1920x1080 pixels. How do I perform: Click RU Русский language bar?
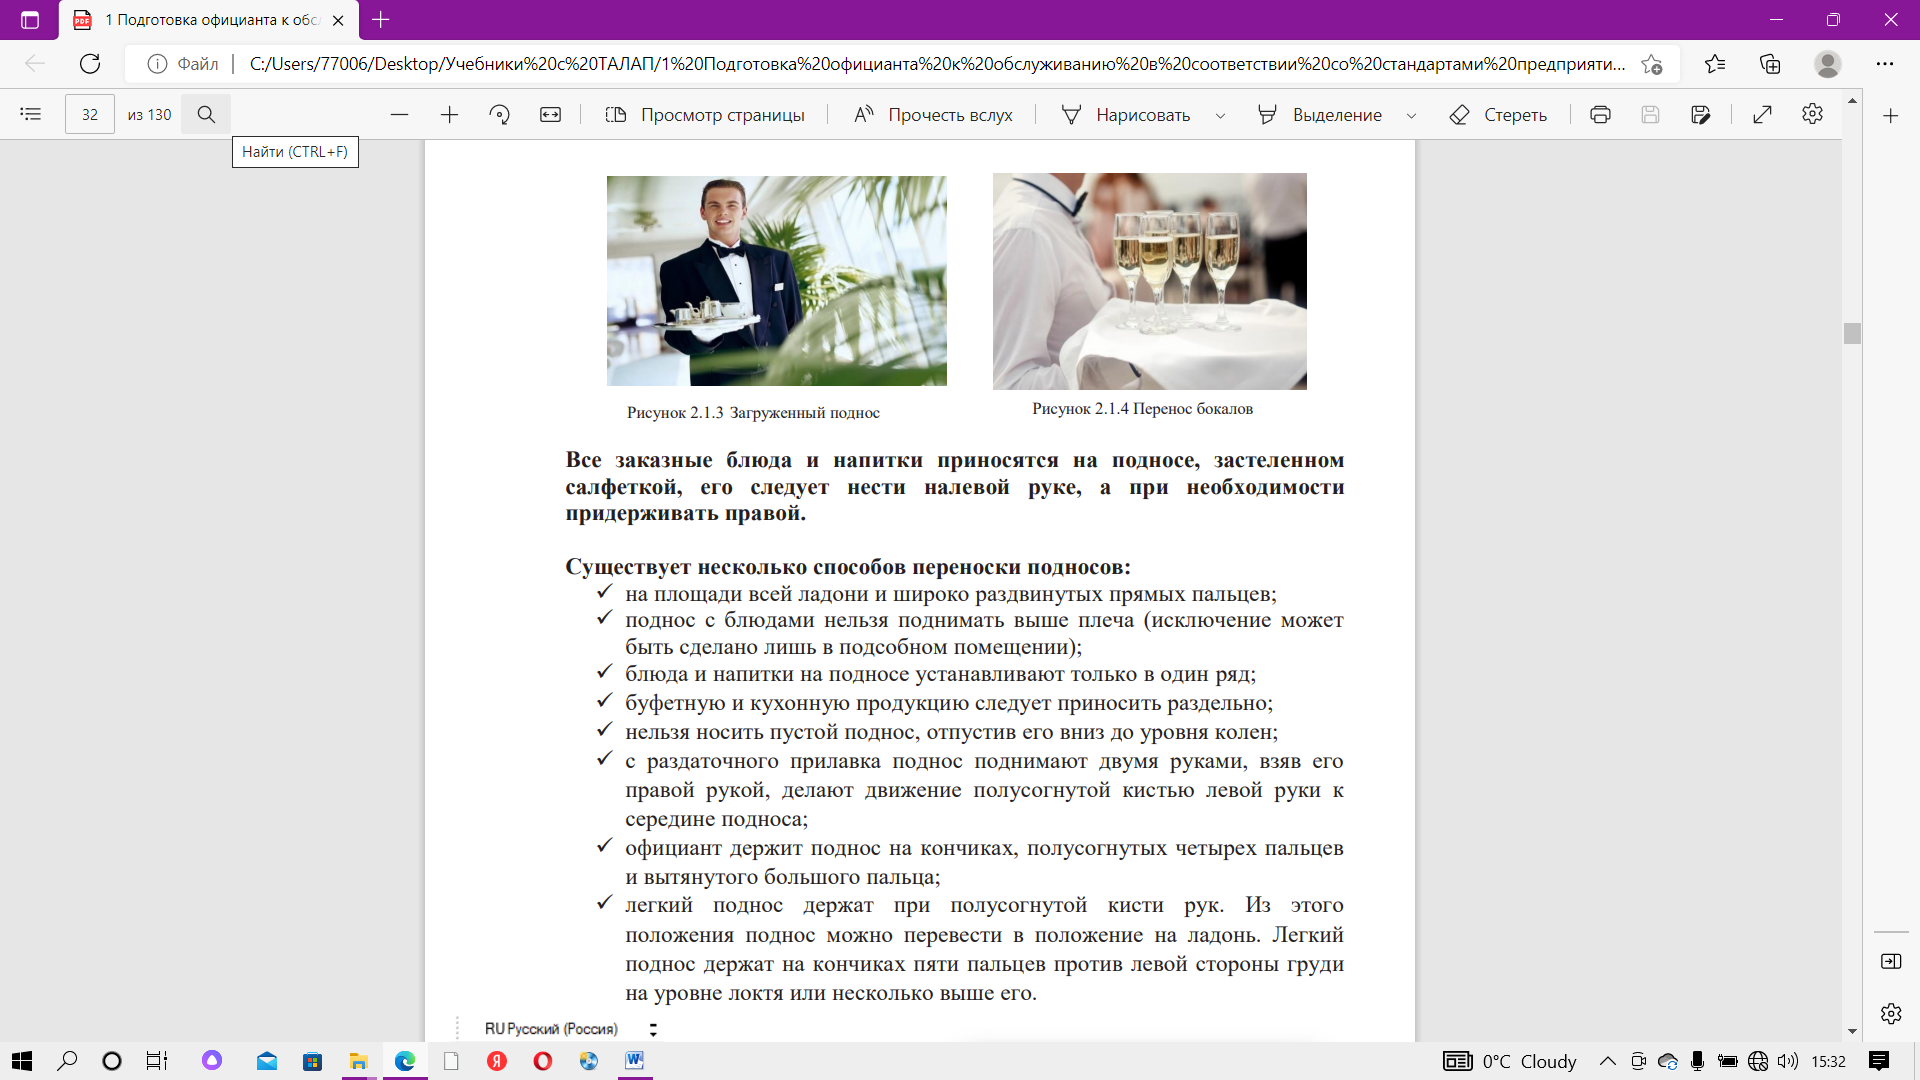[551, 1028]
